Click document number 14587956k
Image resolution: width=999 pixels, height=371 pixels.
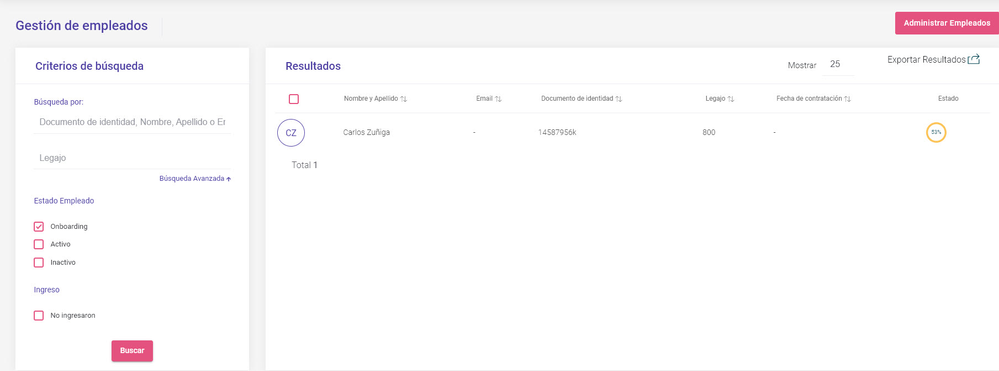[557, 133]
